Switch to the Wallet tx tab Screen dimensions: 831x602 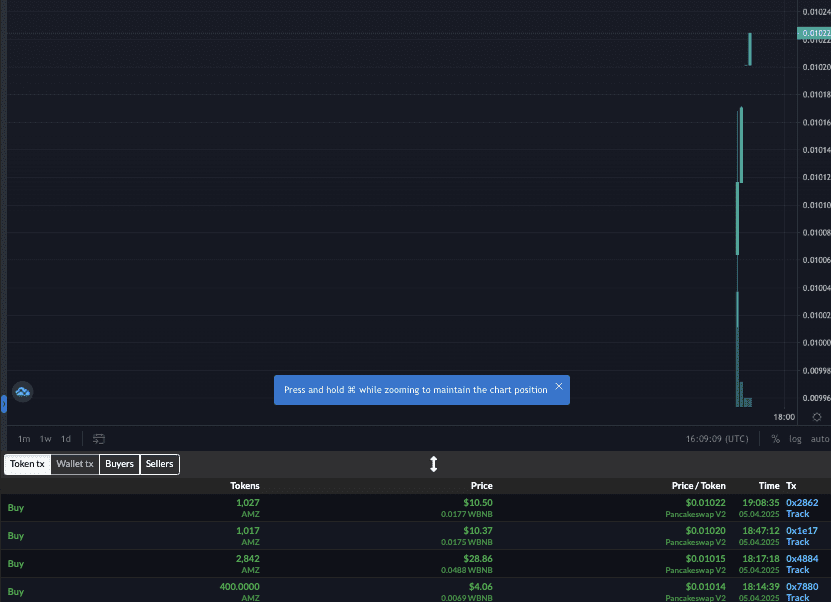click(75, 464)
